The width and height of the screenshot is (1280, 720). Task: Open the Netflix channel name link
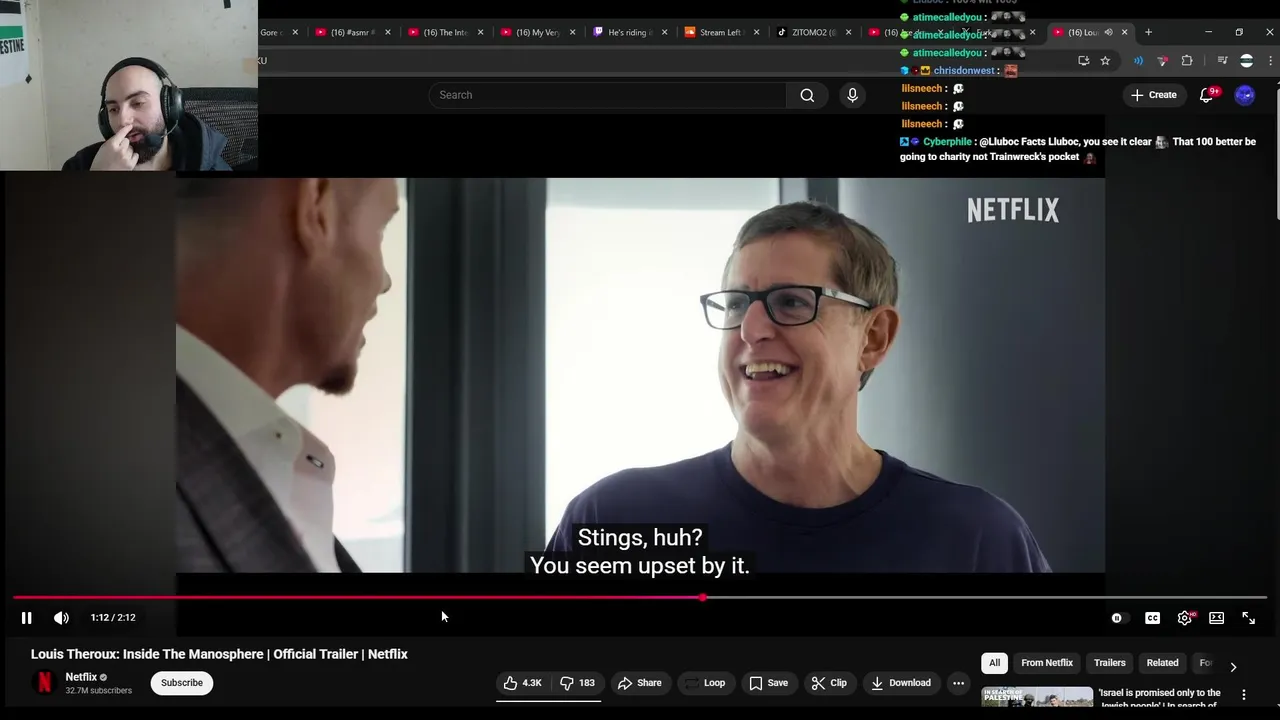click(x=81, y=677)
